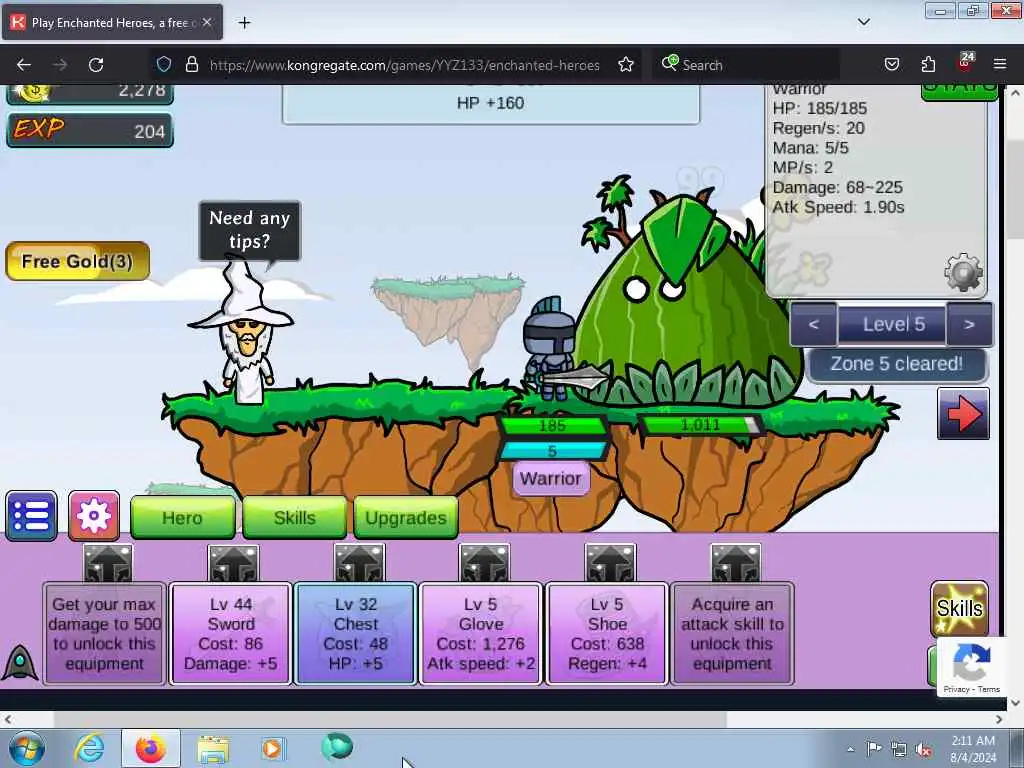The image size is (1024, 768).
Task: Open the pink gear settings icon
Action: [x=94, y=516]
